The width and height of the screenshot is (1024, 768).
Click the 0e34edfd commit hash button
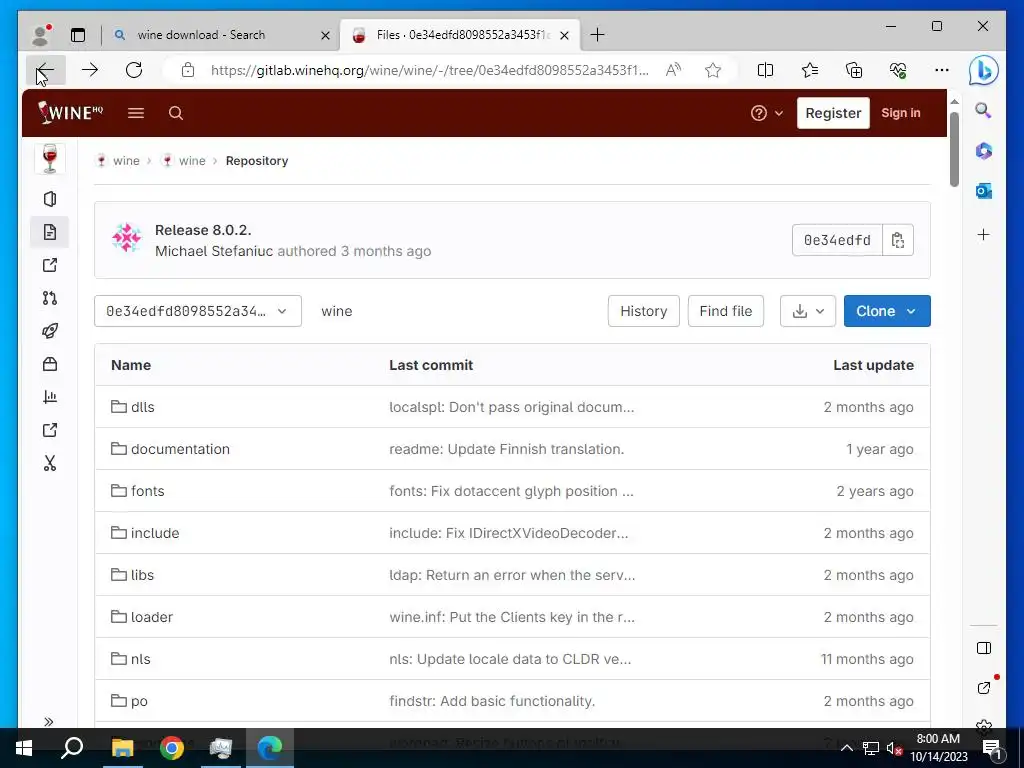point(837,240)
